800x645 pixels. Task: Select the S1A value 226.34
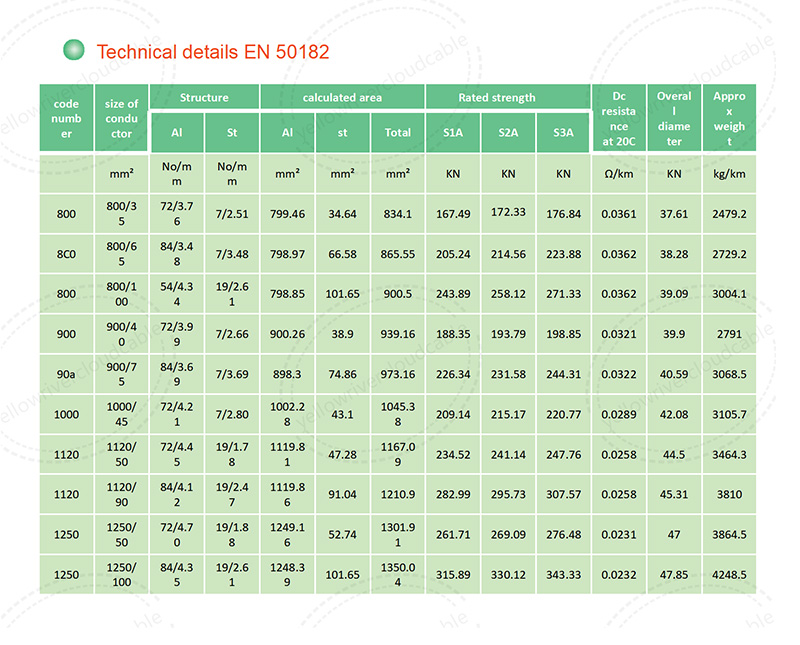(453, 374)
